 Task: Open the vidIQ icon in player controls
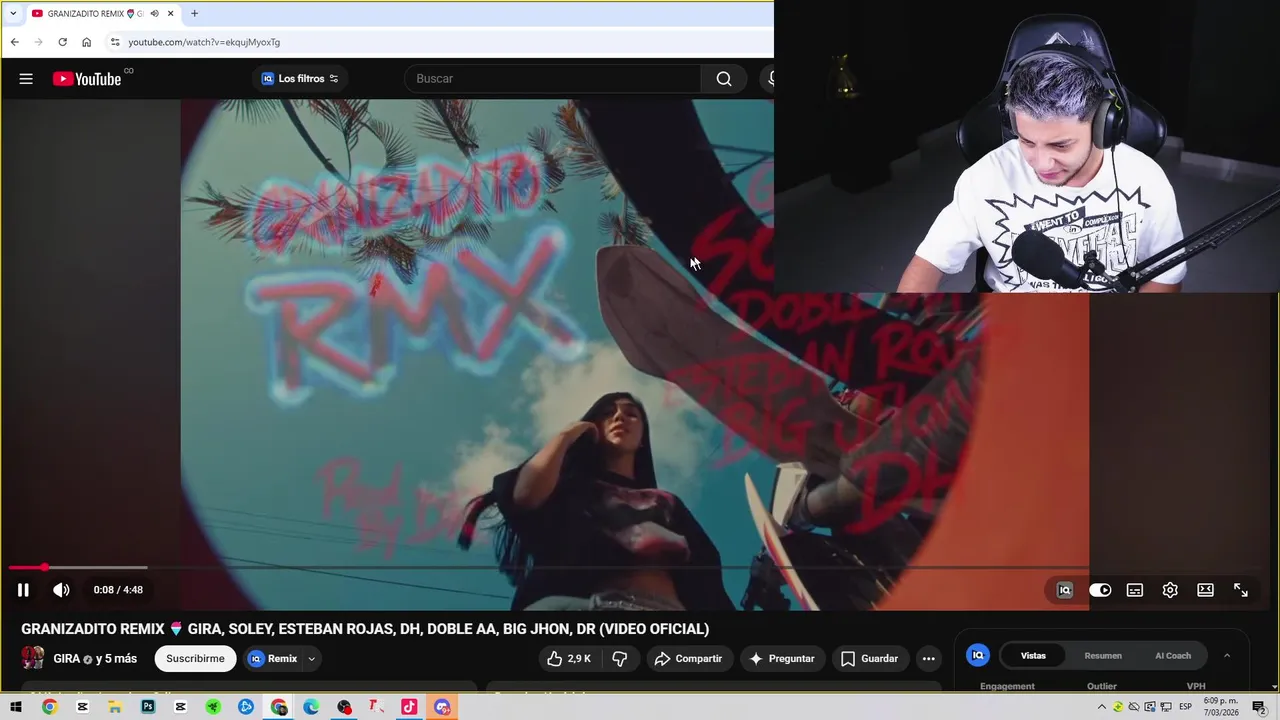[x=1064, y=590]
